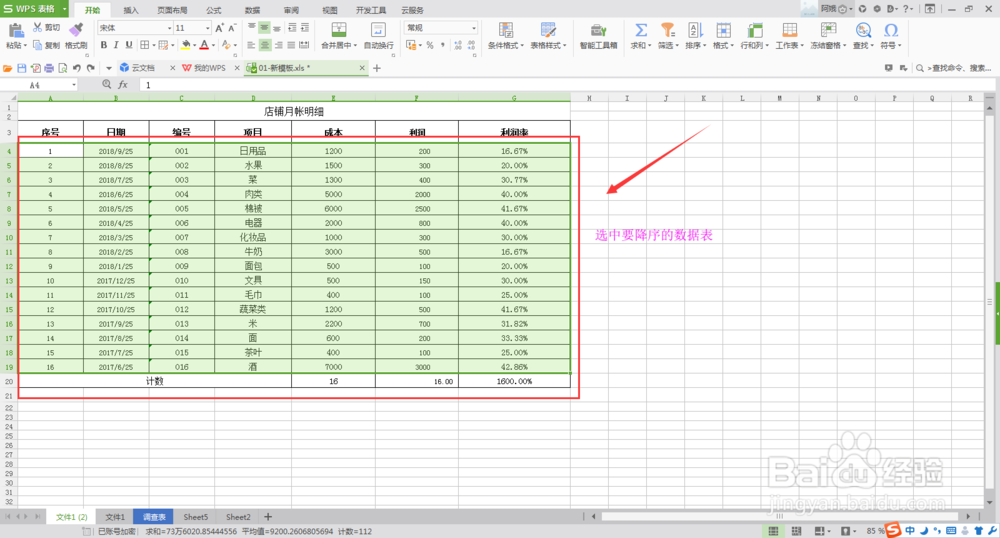
Task: Open the font size dropdown (11)
Action: [x=207, y=28]
